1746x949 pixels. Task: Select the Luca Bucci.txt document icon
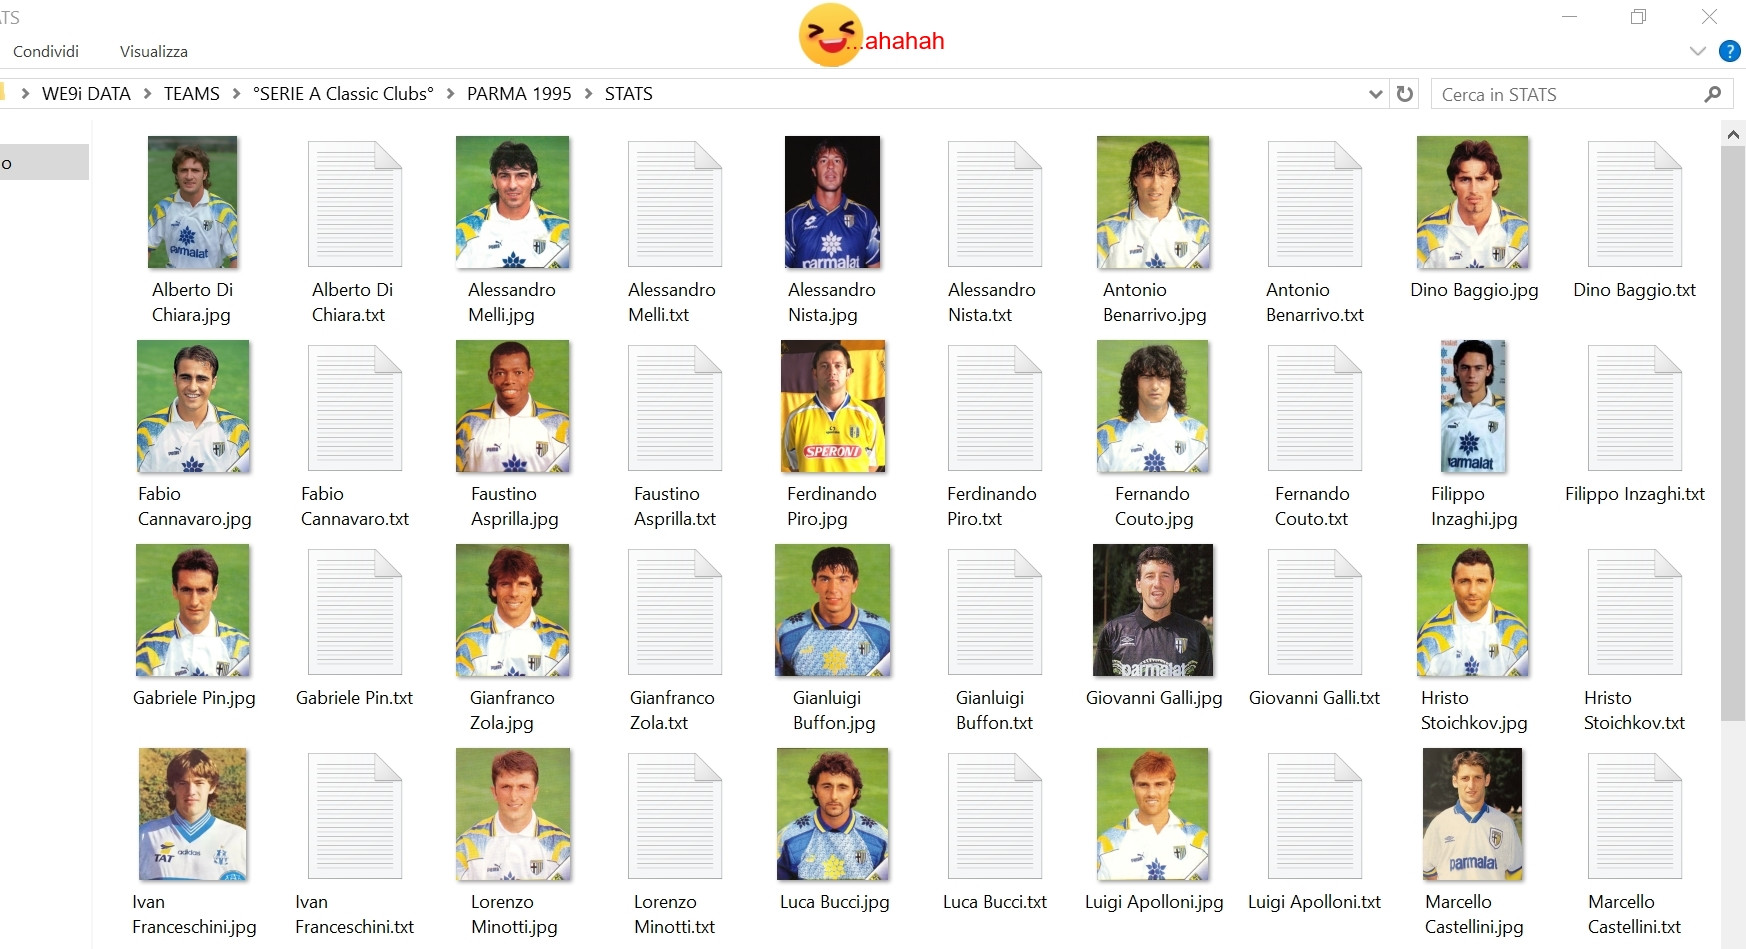click(x=995, y=816)
